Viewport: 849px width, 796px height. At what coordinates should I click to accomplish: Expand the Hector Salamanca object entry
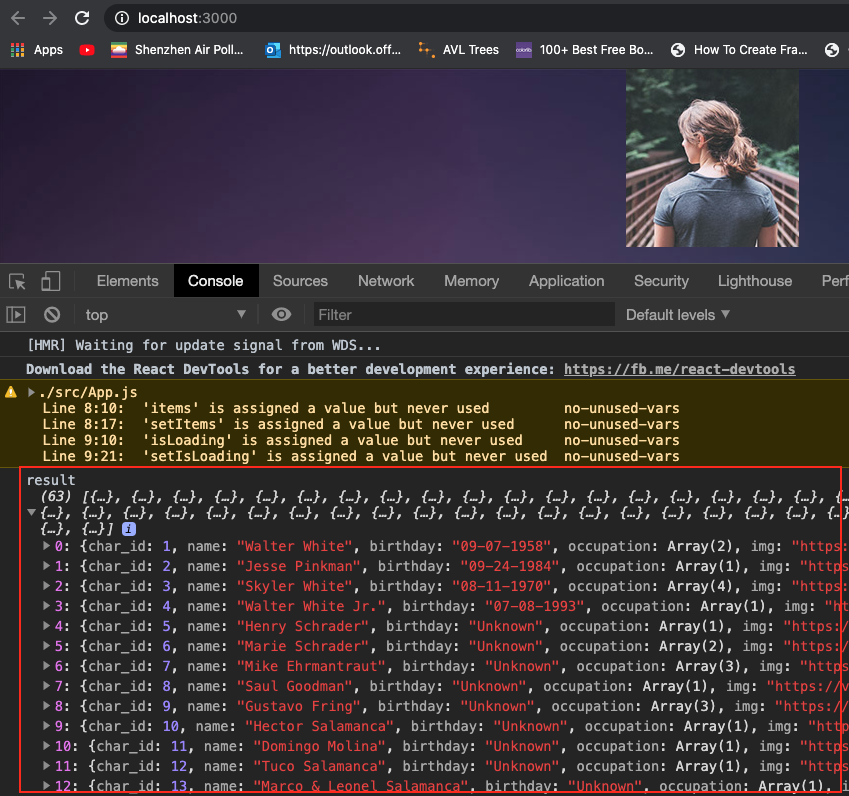pos(47,726)
